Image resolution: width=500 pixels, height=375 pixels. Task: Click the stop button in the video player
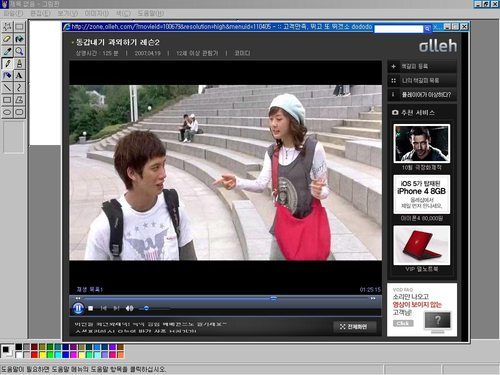point(91,308)
